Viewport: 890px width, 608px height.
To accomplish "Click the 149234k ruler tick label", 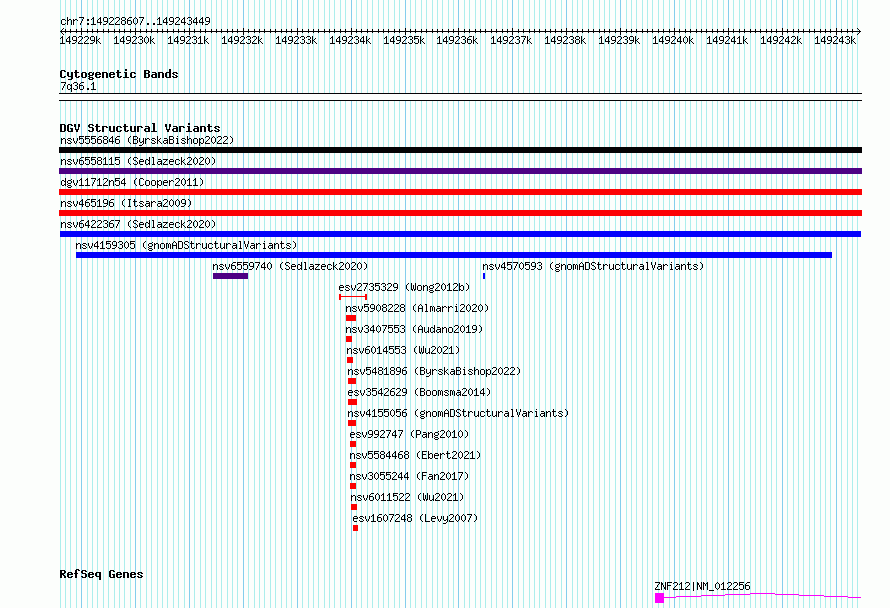I will 350,40.
